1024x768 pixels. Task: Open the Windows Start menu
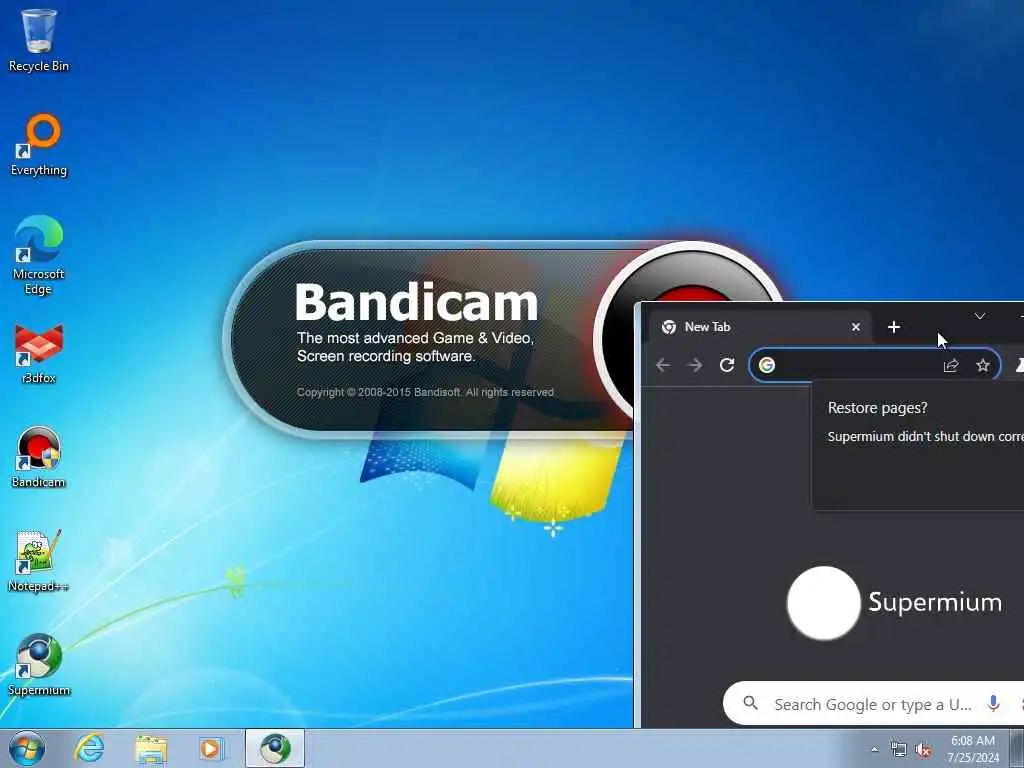point(27,748)
